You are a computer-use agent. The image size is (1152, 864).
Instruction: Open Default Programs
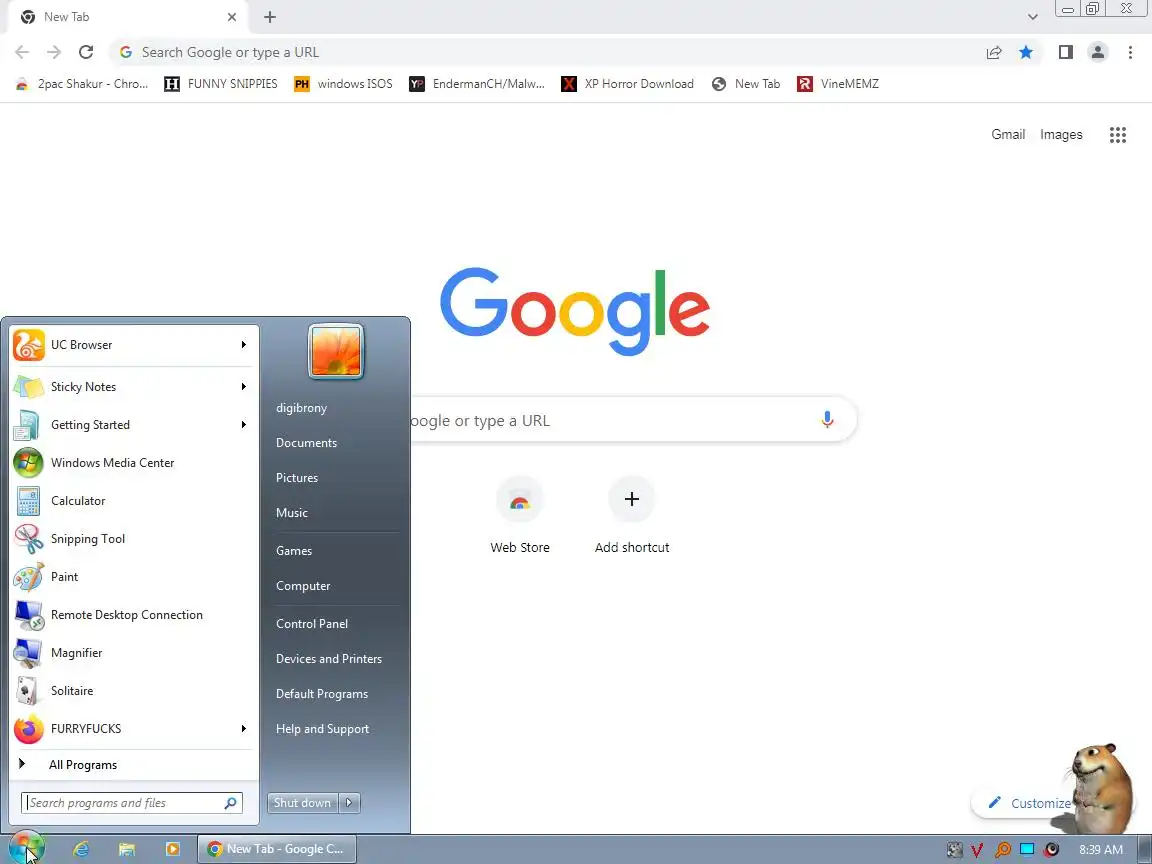coord(322,694)
